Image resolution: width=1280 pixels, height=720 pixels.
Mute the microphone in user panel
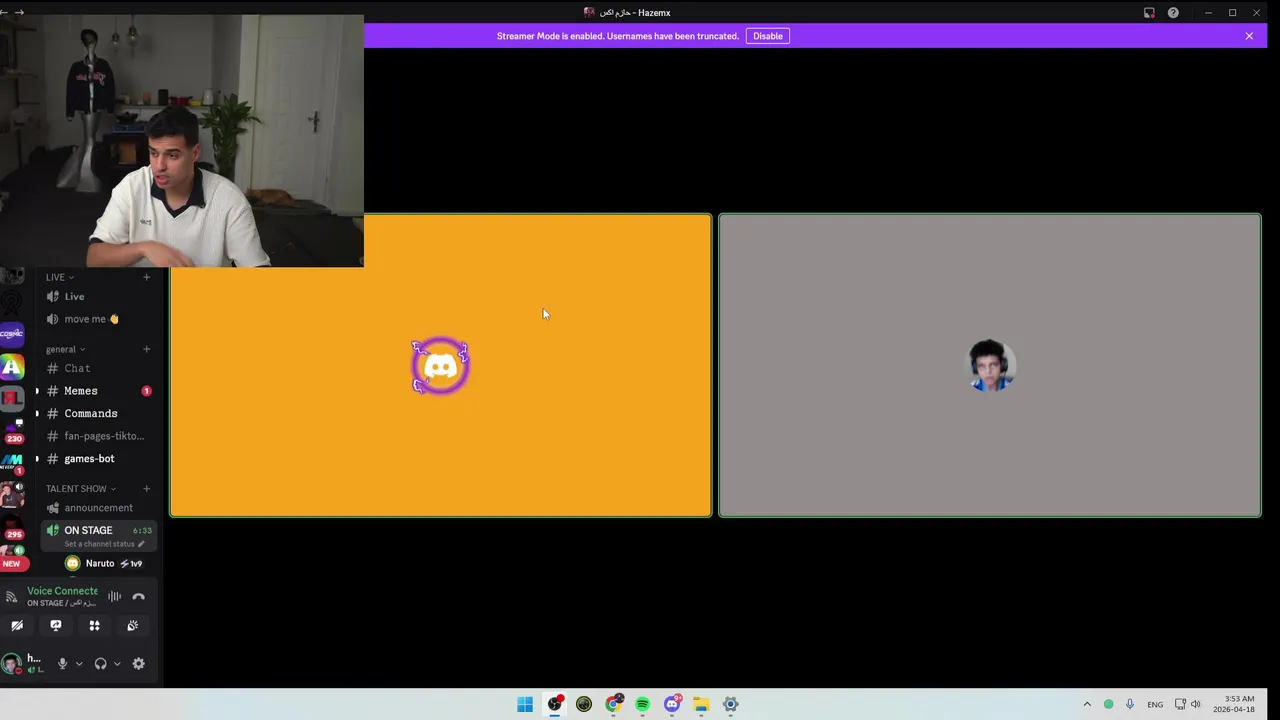point(62,663)
